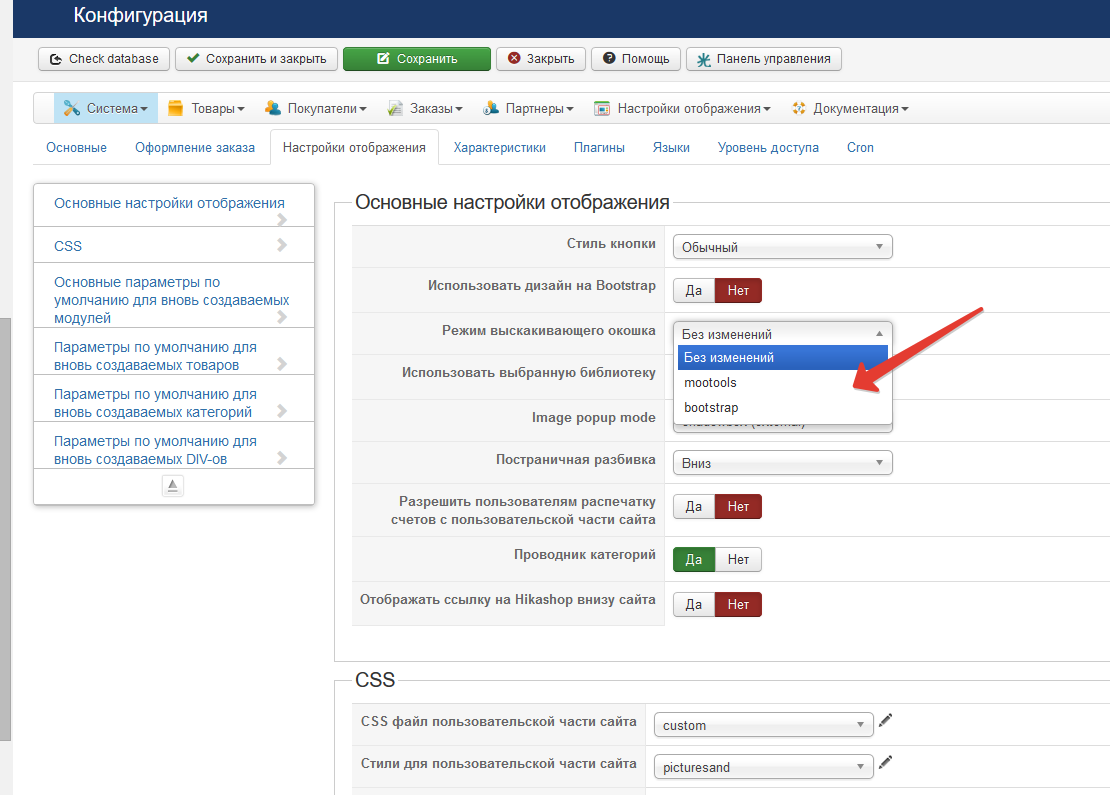Screen dimensions: 1110x795
Task: Click the pencil icon beside picturesand style
Action: pyautogui.click(x=885, y=763)
